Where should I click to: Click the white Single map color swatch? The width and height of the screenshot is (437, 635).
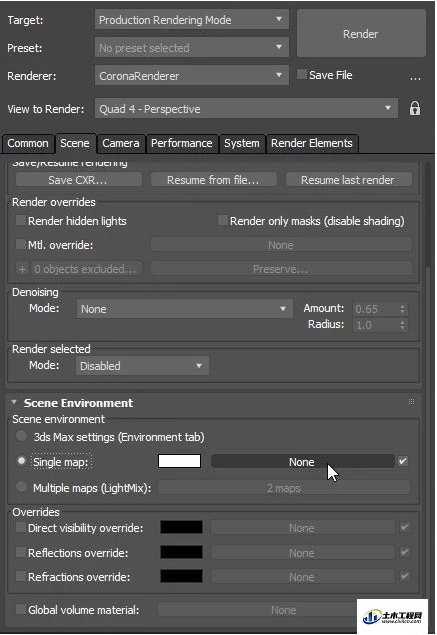pyautogui.click(x=180, y=461)
